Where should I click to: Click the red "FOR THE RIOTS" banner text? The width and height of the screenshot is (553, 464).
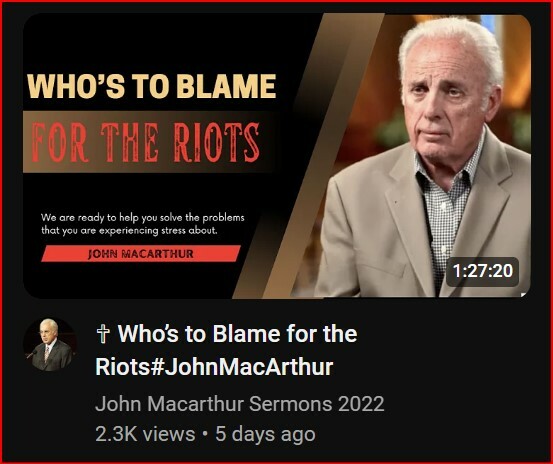click(x=146, y=142)
